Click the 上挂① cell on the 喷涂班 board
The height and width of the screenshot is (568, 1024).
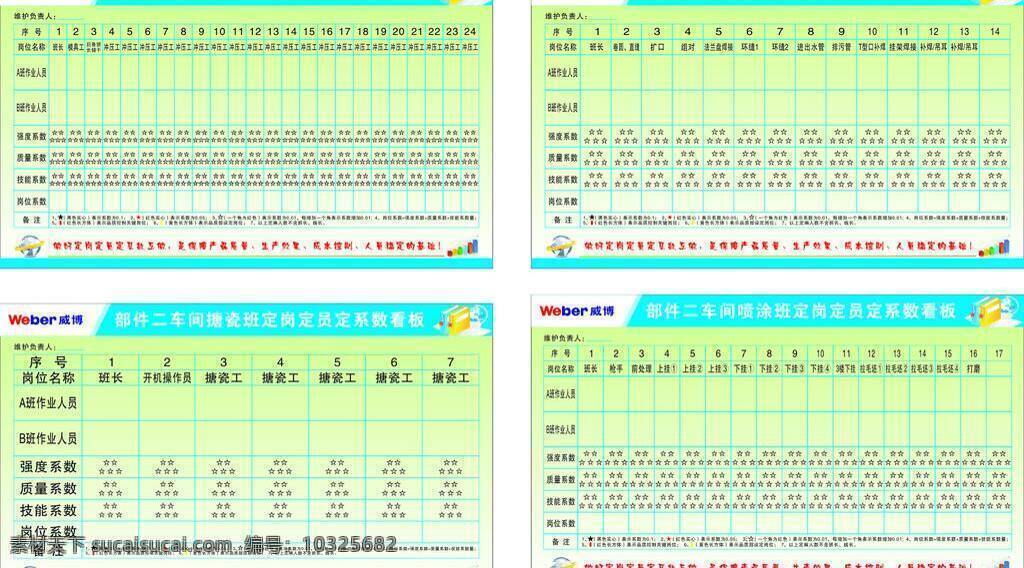(667, 369)
